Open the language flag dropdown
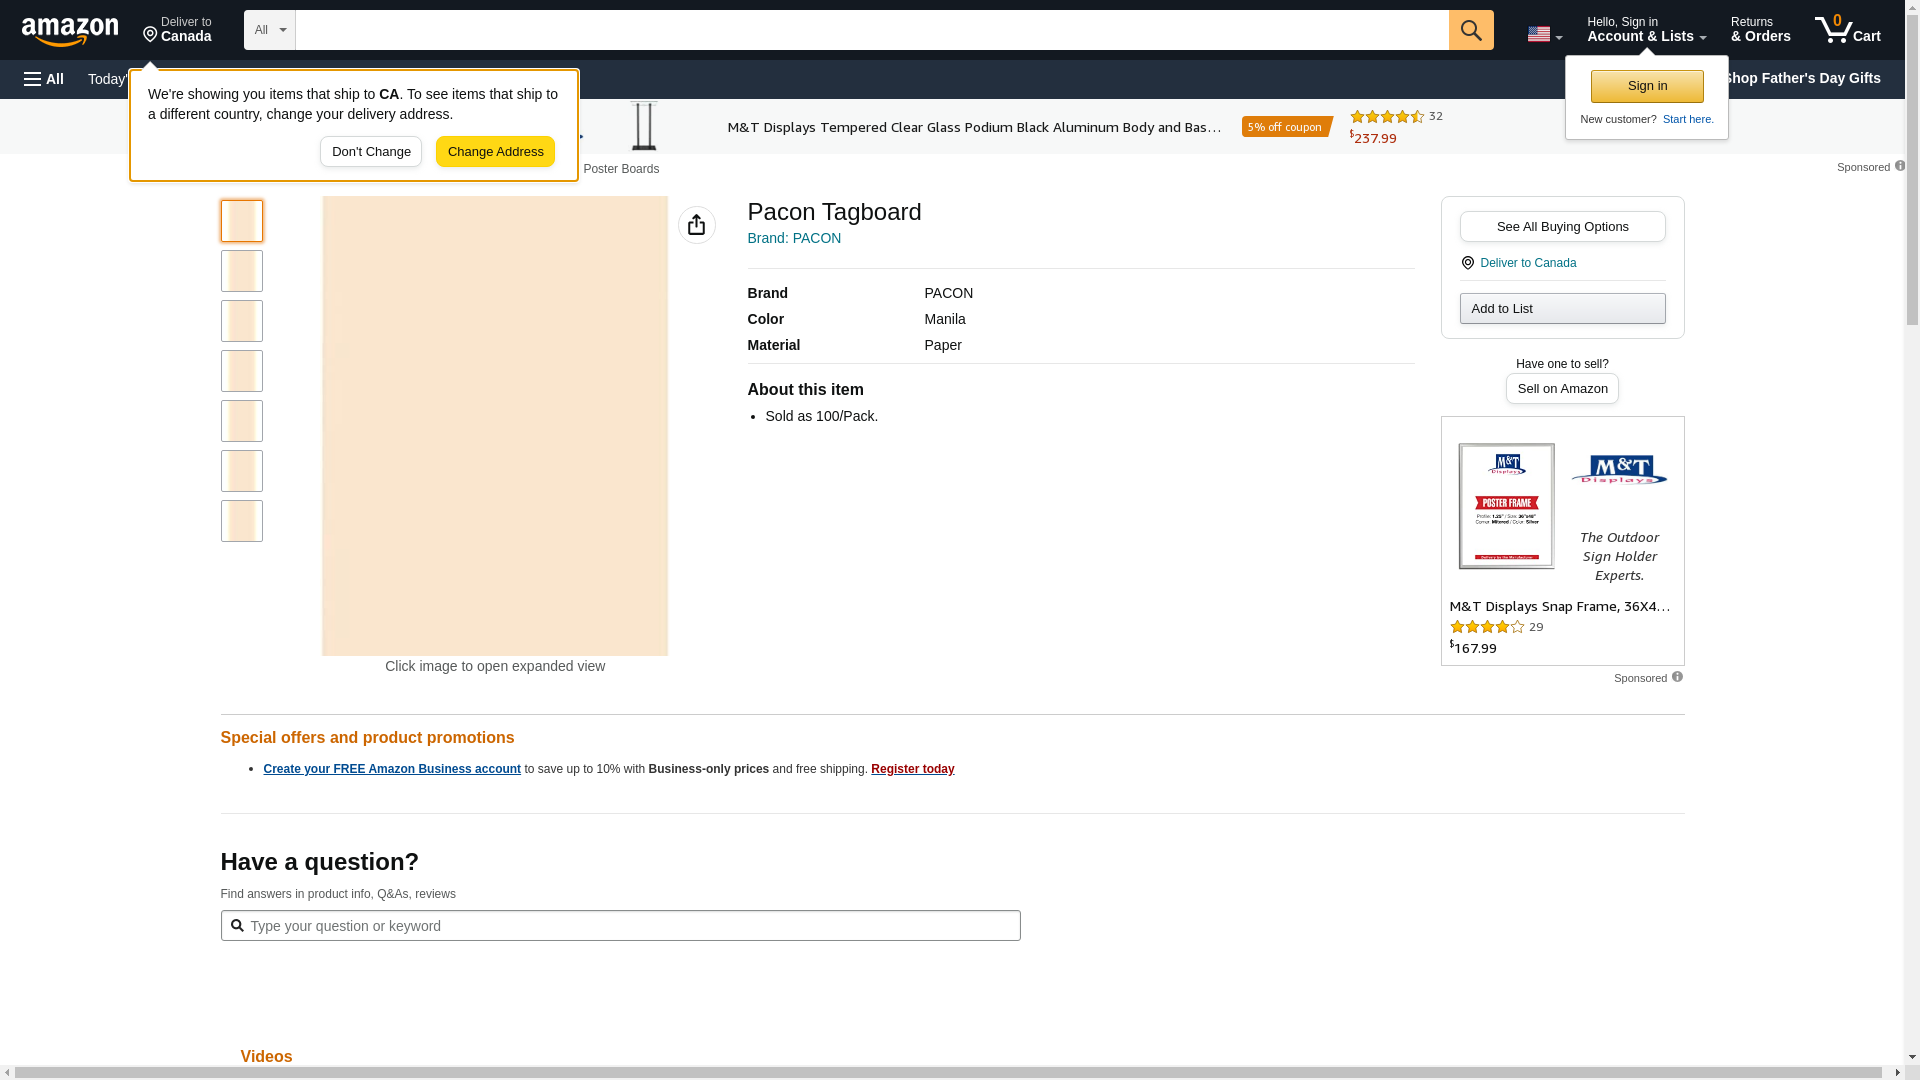Screen dimensions: 1920x1080 tap(1544, 34)
